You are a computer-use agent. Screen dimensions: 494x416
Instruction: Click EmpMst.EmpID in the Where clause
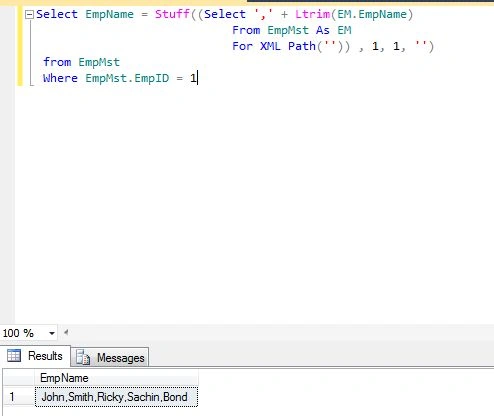pyautogui.click(x=127, y=78)
